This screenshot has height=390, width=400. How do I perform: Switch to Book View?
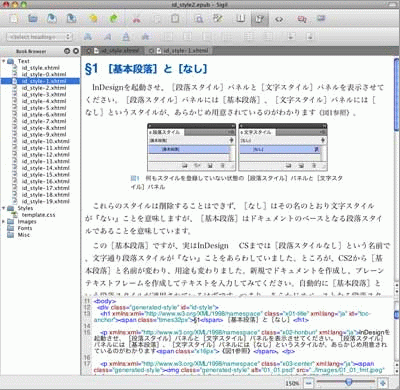[x=240, y=19]
